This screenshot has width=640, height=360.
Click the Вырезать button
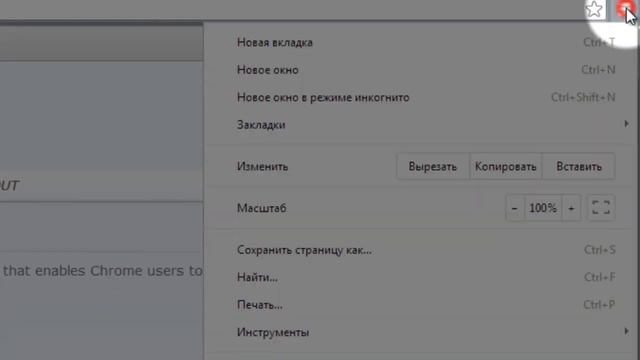pos(433,167)
